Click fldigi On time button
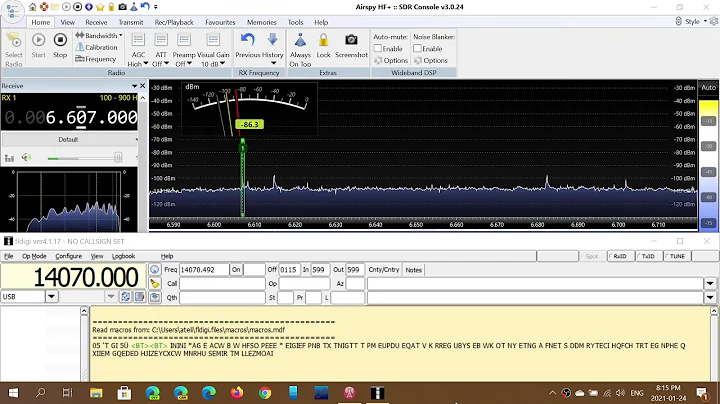This screenshot has width=720, height=404. [236, 269]
